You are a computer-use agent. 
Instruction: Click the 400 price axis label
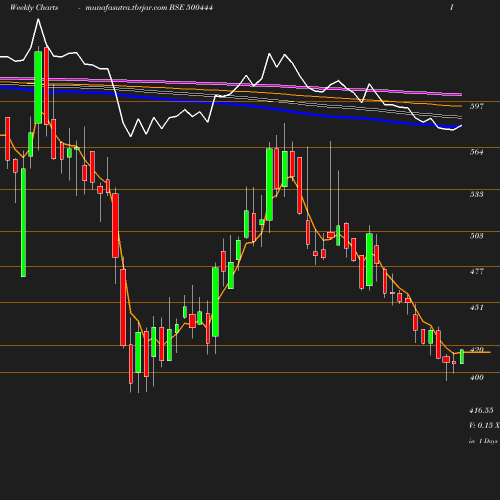pyautogui.click(x=476, y=377)
